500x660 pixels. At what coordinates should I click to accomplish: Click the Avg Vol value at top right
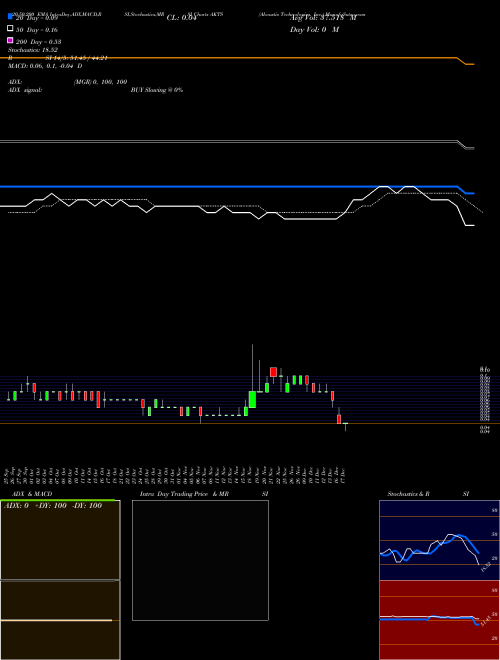click(323, 18)
